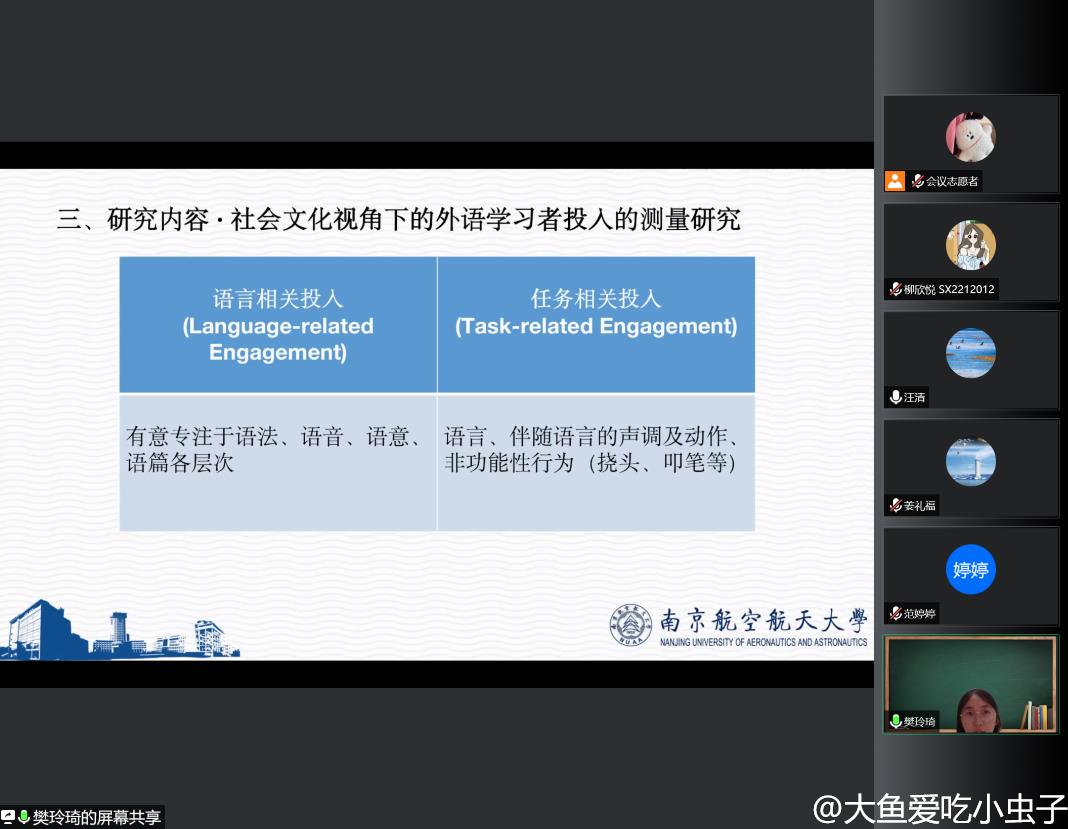Click the orange host icon on 会议志愿者 tile
This screenshot has height=829, width=1068.
click(x=895, y=181)
